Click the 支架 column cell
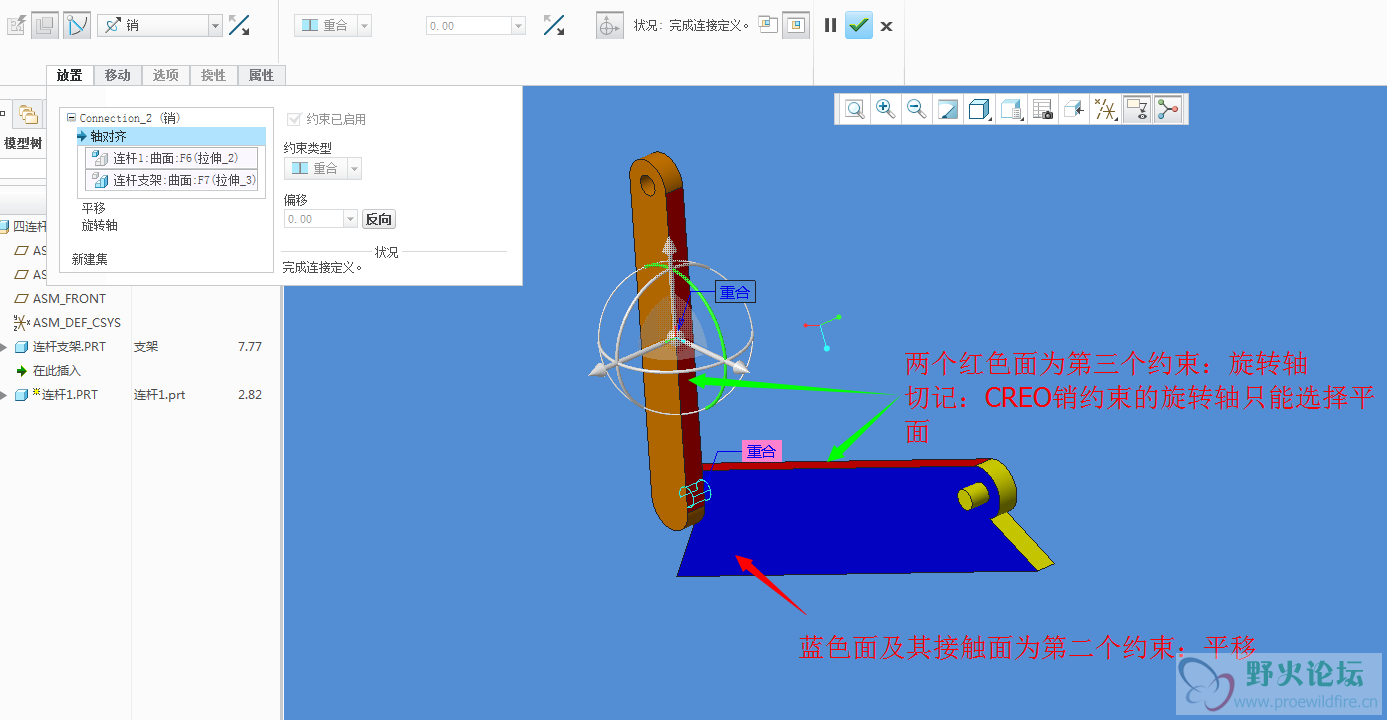Image resolution: width=1387 pixels, height=720 pixels. pyautogui.click(x=146, y=347)
